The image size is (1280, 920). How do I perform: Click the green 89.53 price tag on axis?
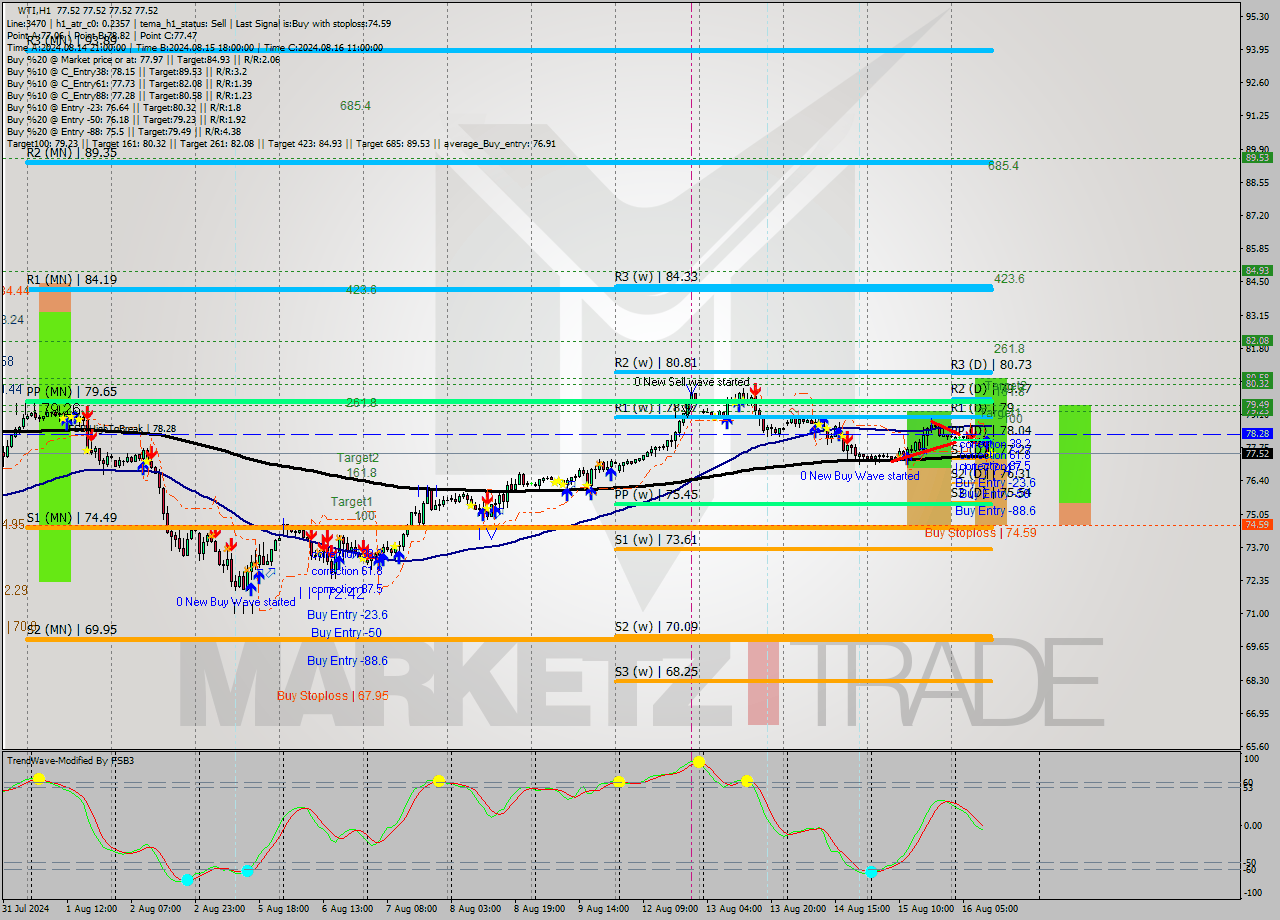click(1257, 157)
